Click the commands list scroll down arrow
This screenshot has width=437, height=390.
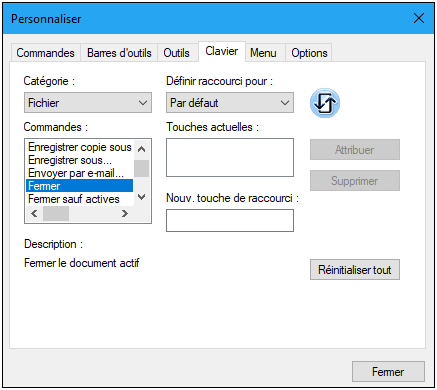tap(142, 197)
